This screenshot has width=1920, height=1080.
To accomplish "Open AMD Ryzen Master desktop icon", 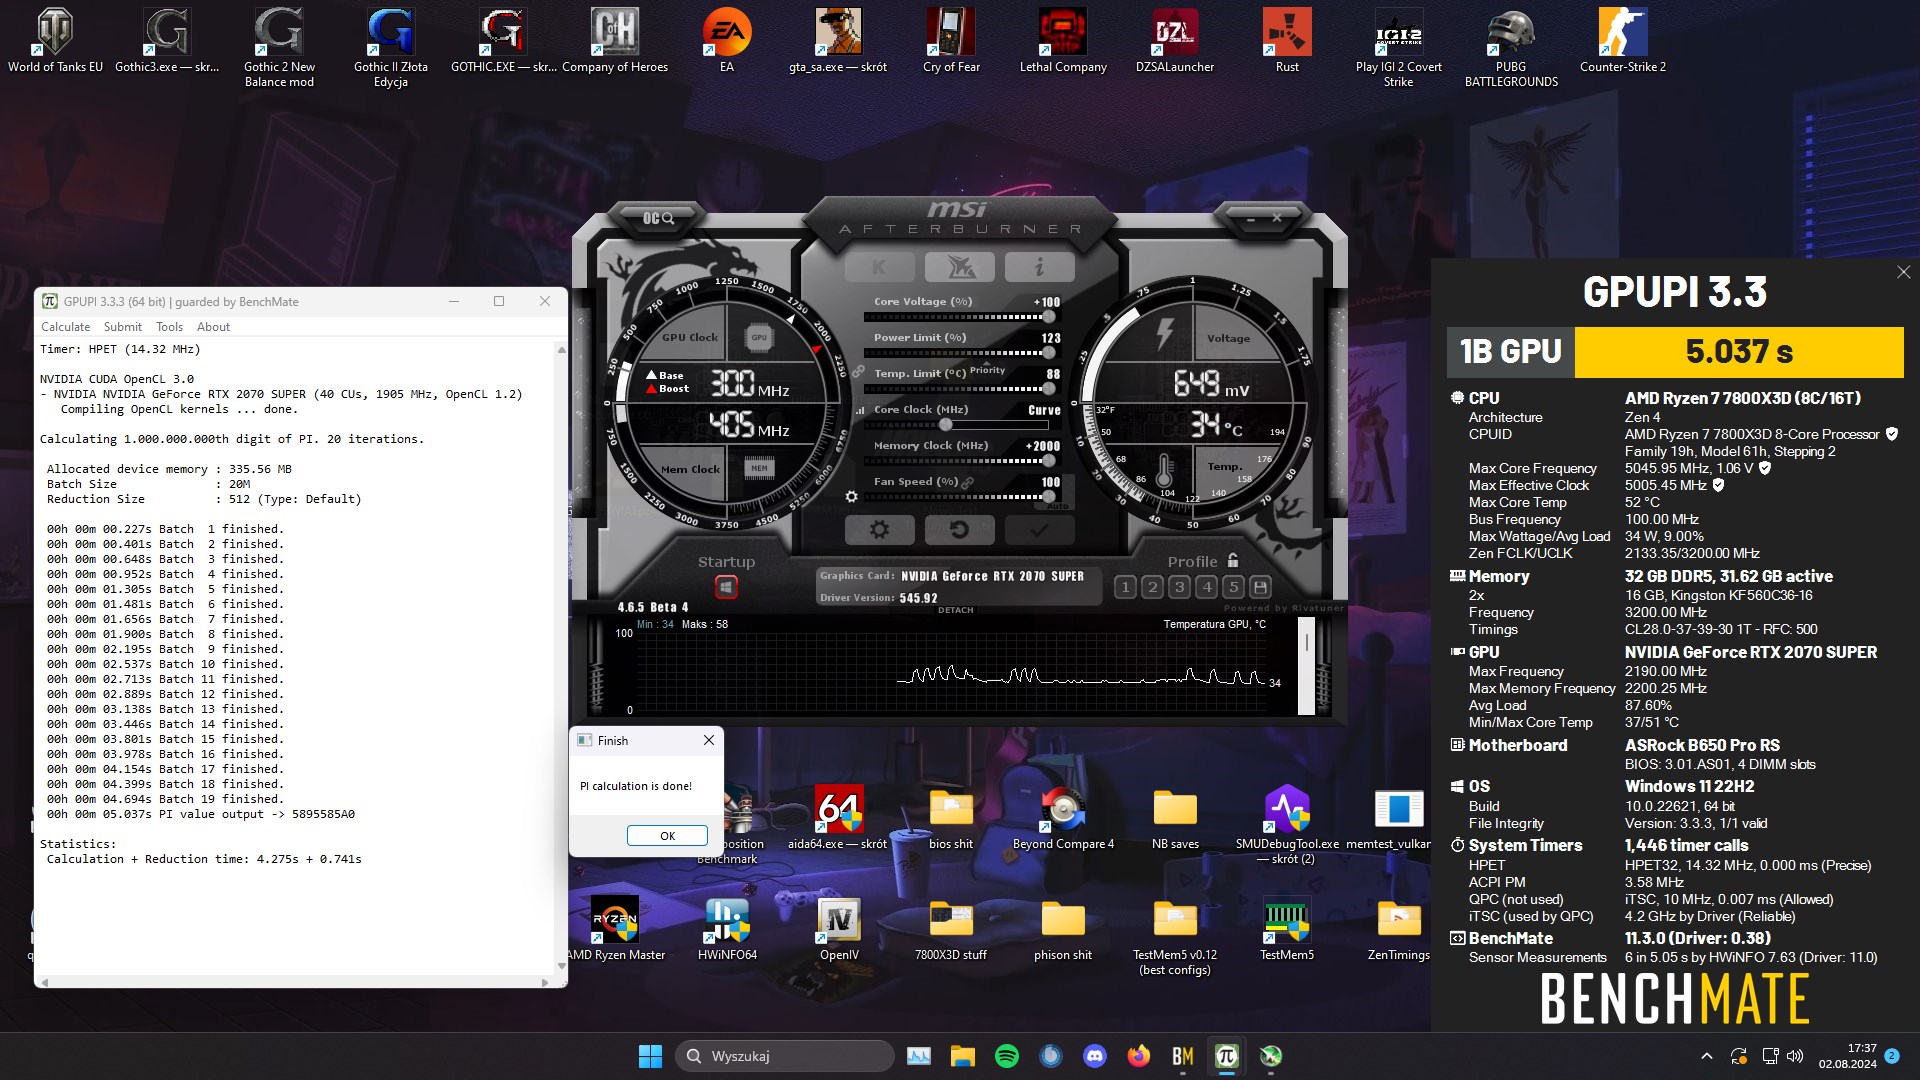I will point(615,929).
